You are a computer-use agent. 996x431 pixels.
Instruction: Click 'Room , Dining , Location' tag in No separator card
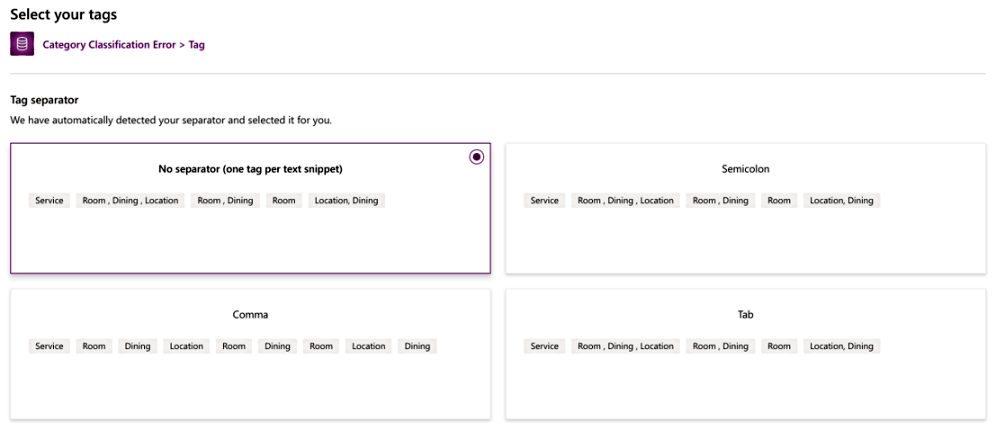pyautogui.click(x=131, y=201)
